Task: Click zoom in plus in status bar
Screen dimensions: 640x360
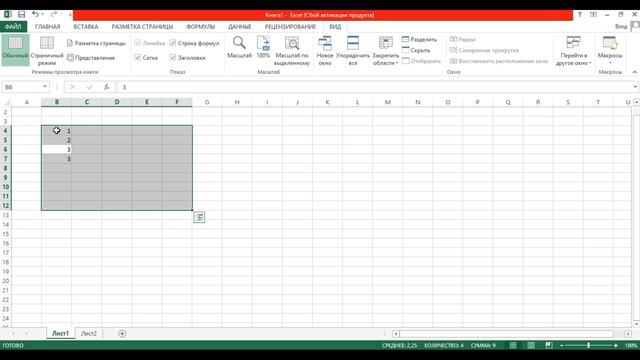Action: click(x=616, y=345)
